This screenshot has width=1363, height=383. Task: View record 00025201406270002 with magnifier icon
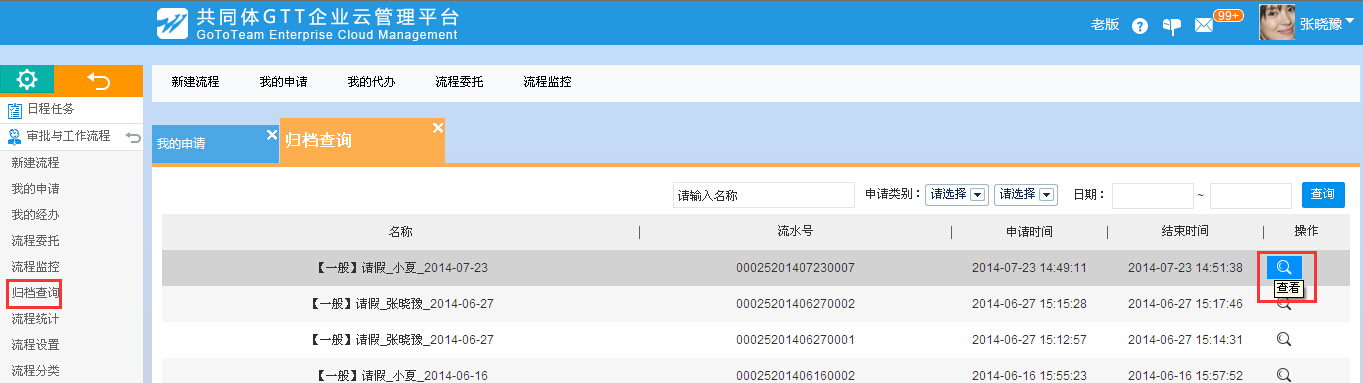(x=1284, y=304)
